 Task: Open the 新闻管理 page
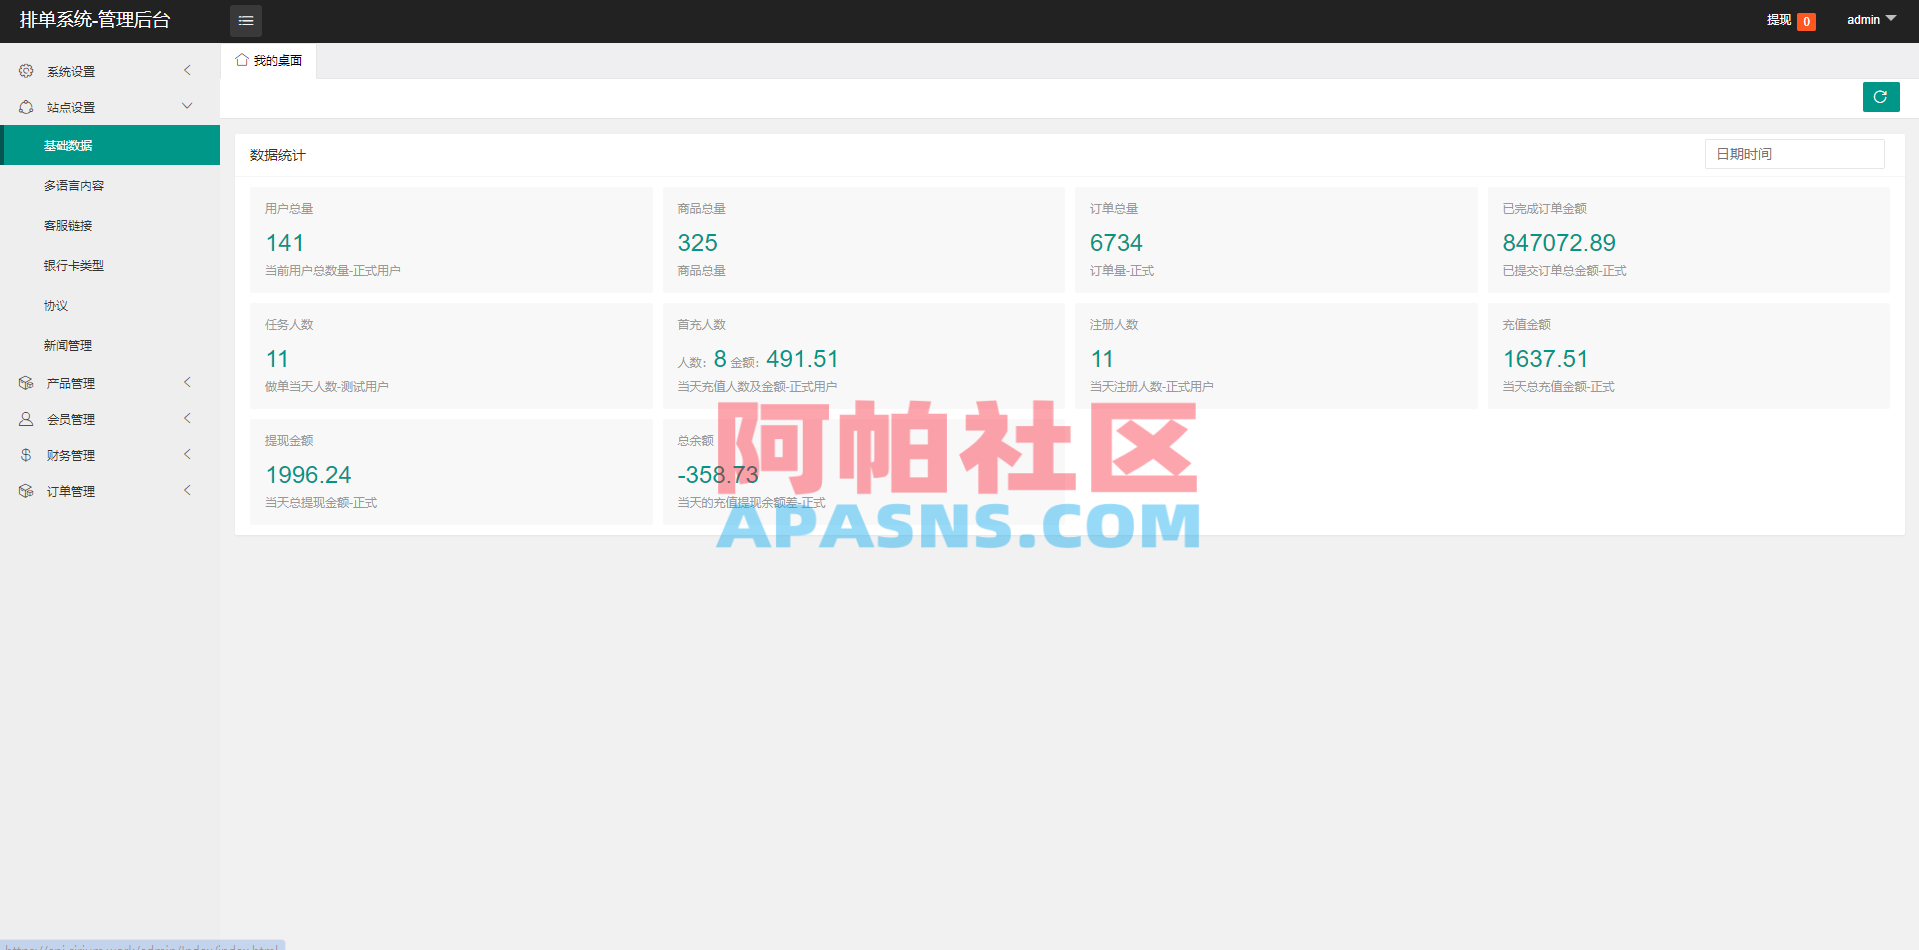pos(68,345)
